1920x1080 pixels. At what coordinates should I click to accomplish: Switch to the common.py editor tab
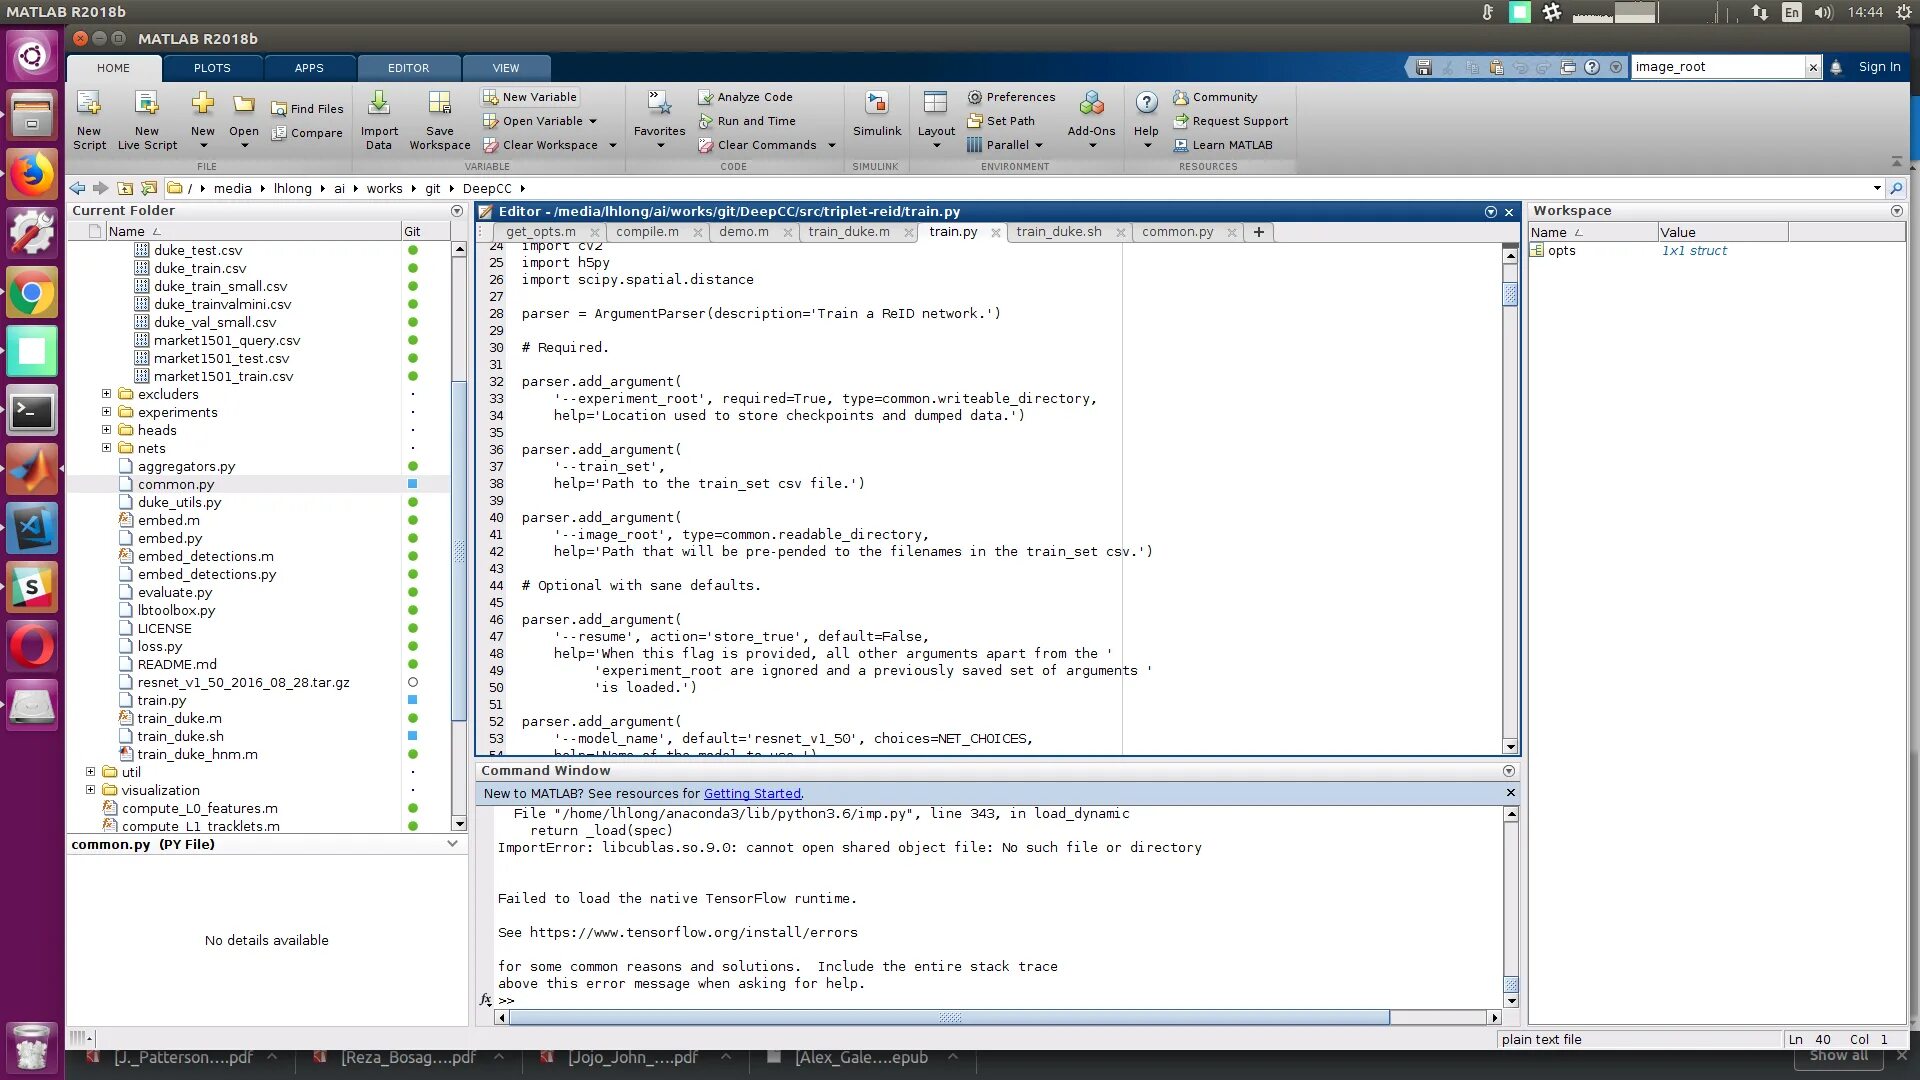click(x=1177, y=232)
